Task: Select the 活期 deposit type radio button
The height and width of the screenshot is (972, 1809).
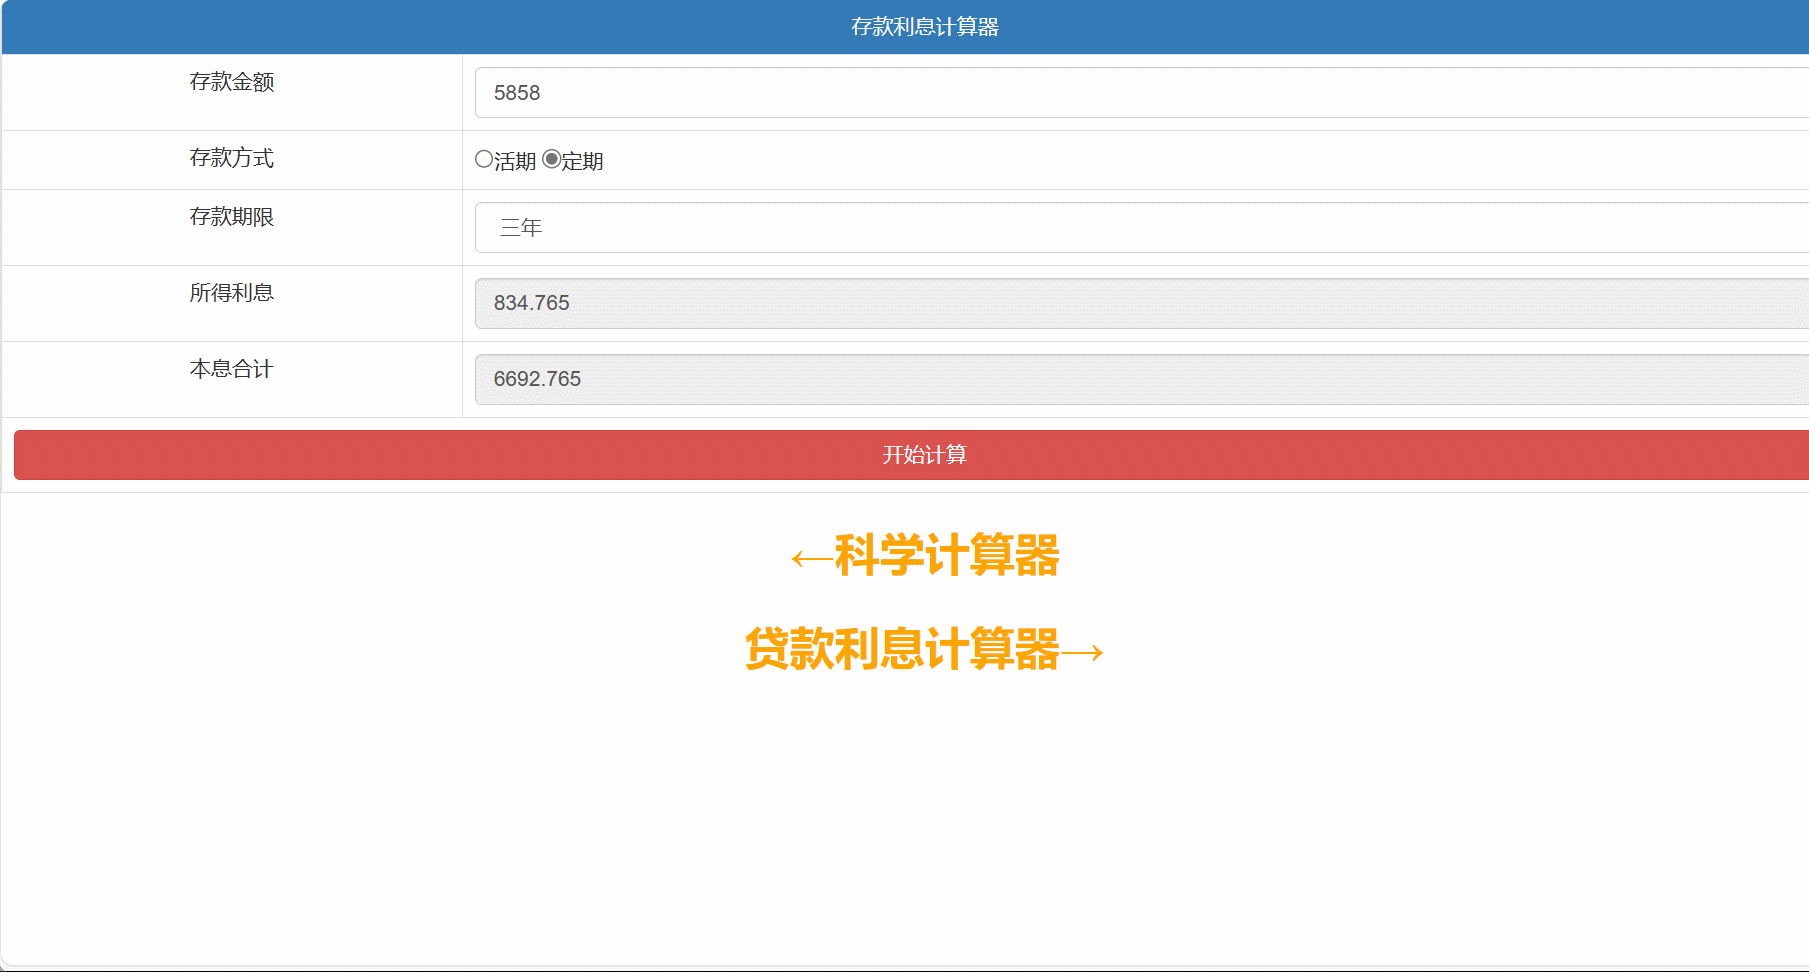Action: coord(483,158)
